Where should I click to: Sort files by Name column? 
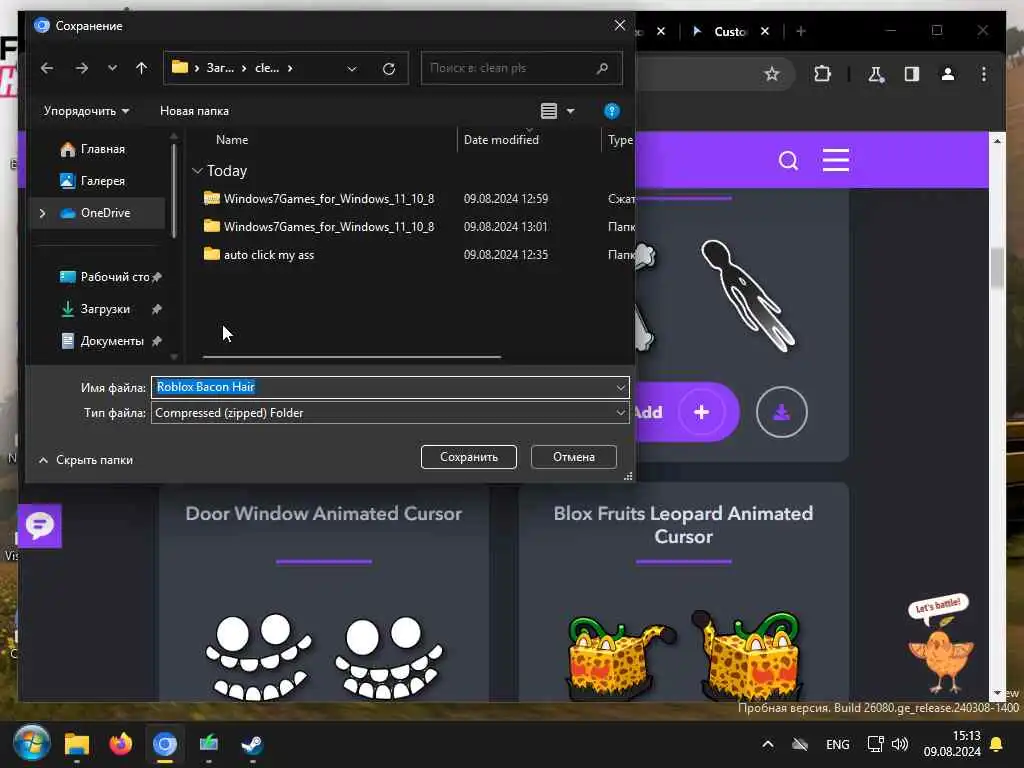pyautogui.click(x=232, y=140)
